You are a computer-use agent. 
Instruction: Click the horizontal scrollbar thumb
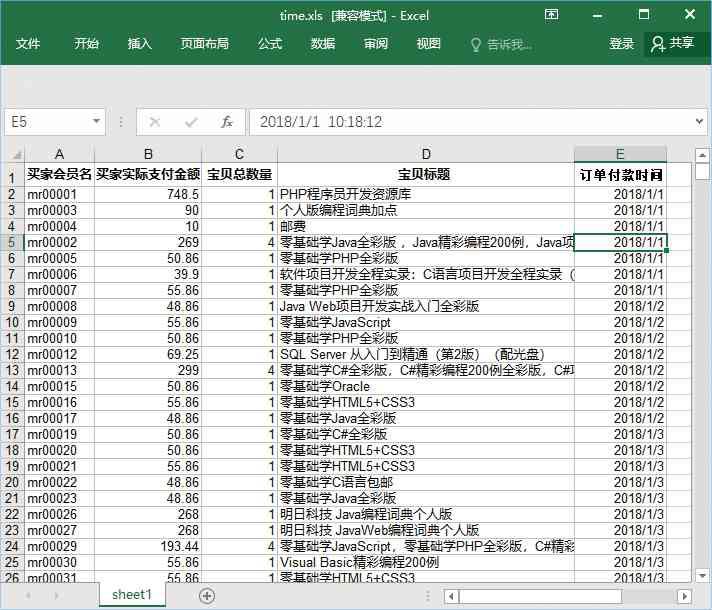[540, 595]
